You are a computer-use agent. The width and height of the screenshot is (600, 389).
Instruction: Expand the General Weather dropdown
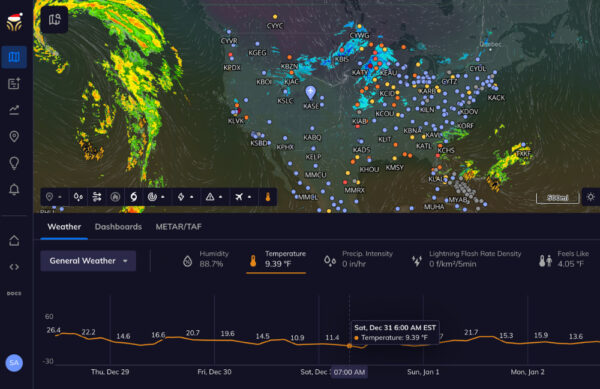click(88, 261)
